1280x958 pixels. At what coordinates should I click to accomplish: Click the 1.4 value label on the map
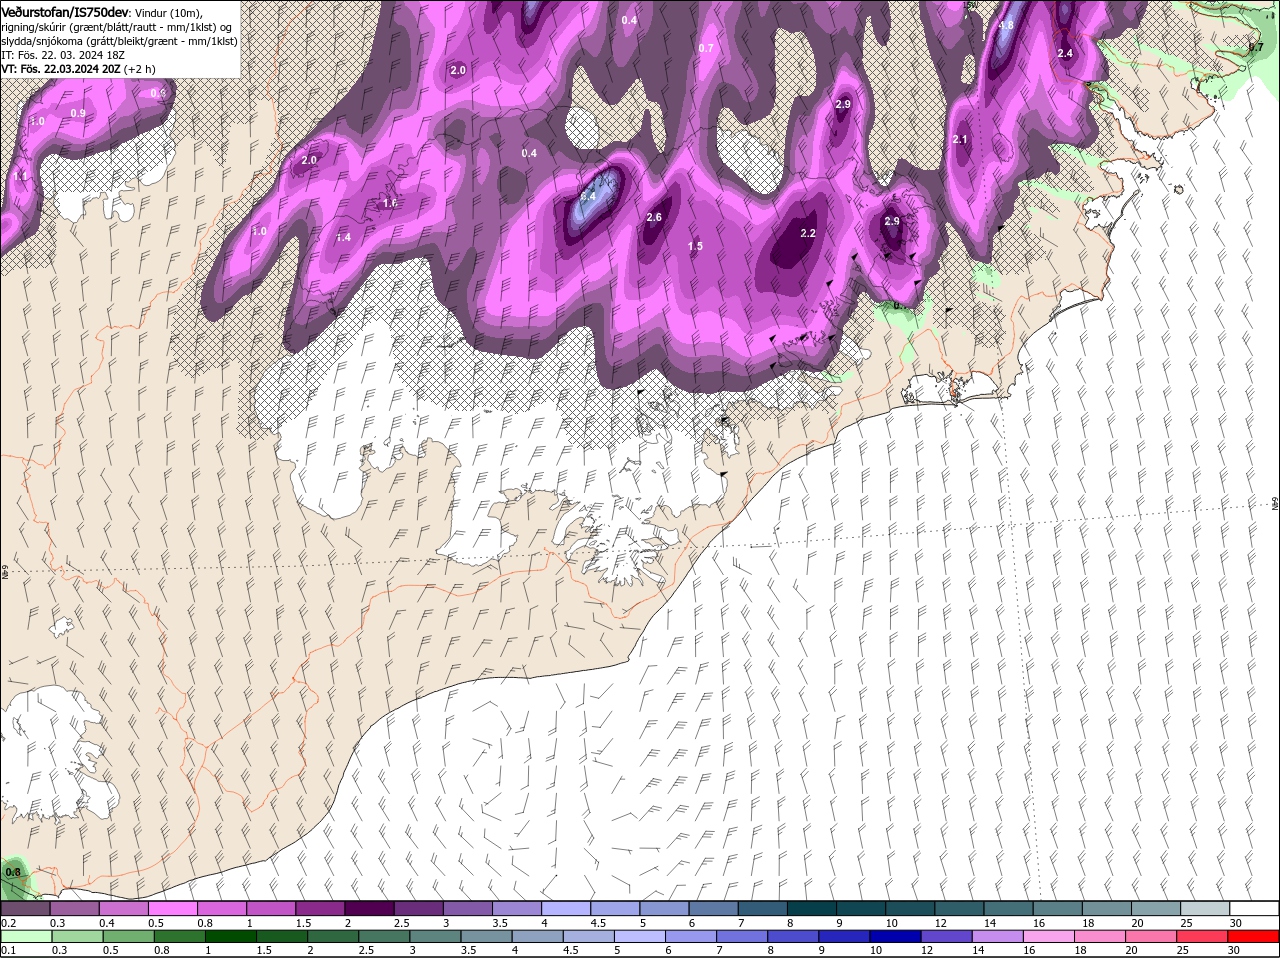click(343, 237)
